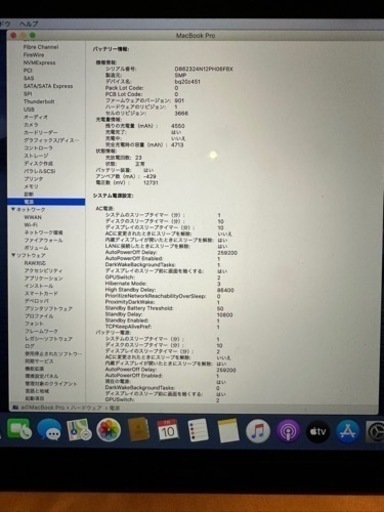This screenshot has height=512, width=384.
Task: Launch Reminders from the Dock
Action: (x=198, y=430)
